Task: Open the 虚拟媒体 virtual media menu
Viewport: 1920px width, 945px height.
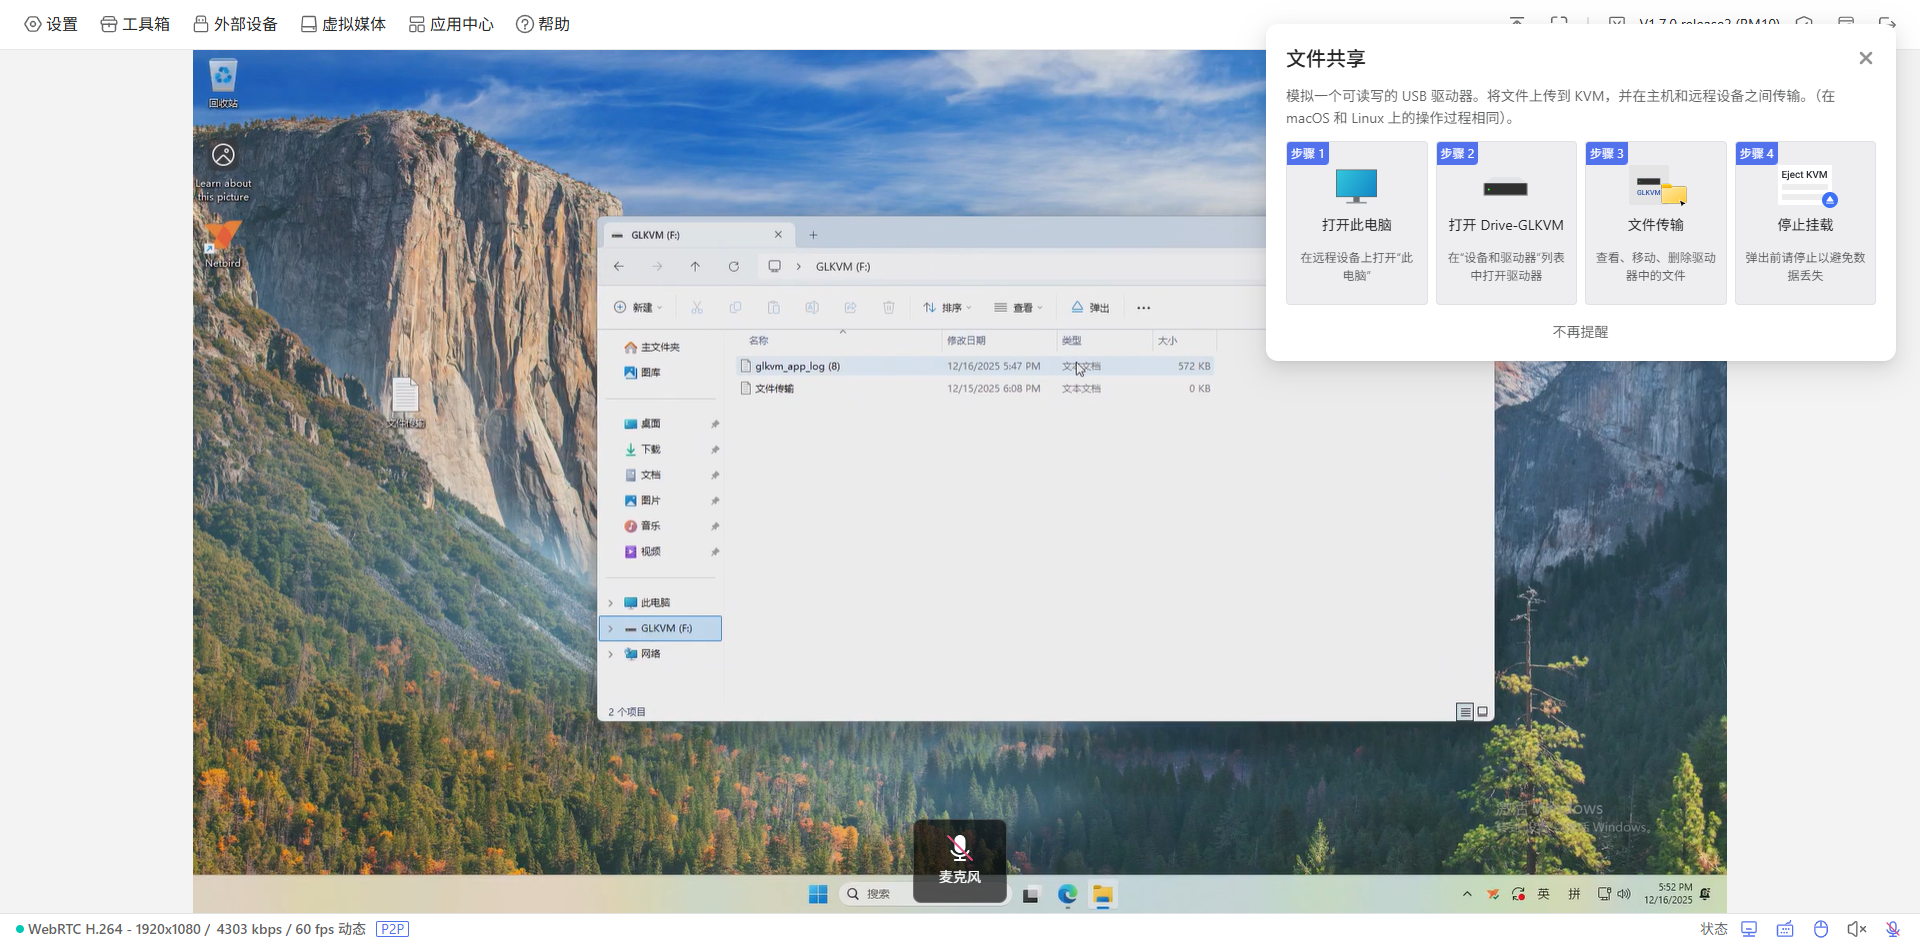Action: tap(343, 24)
